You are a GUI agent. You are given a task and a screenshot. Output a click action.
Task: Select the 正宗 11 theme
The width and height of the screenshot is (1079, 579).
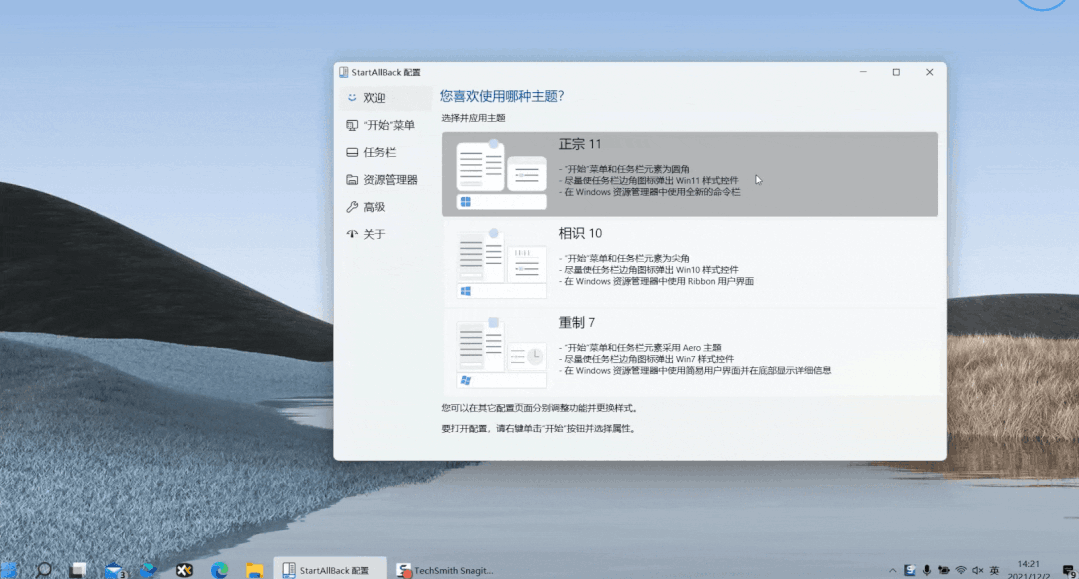tap(690, 173)
